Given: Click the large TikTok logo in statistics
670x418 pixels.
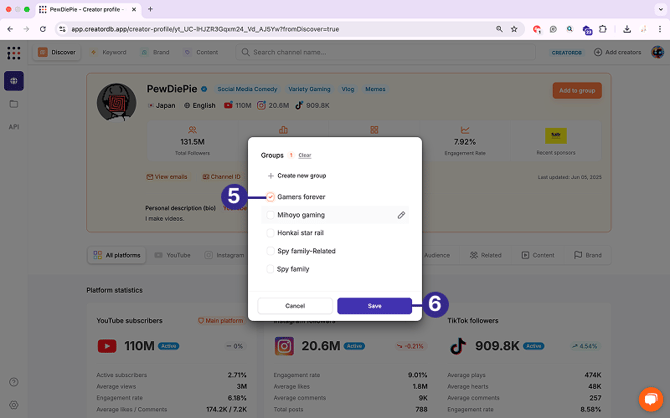Looking at the screenshot, I should point(458,346).
